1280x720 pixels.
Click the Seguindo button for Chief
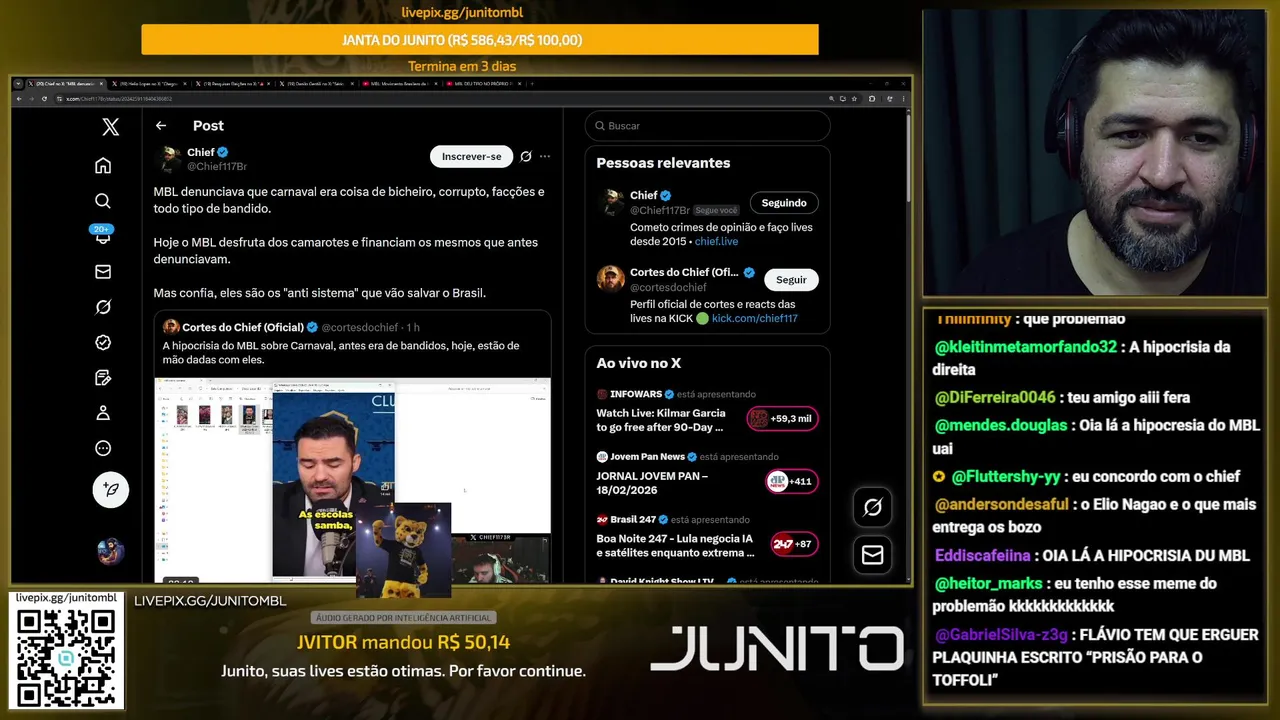pyautogui.click(x=784, y=202)
